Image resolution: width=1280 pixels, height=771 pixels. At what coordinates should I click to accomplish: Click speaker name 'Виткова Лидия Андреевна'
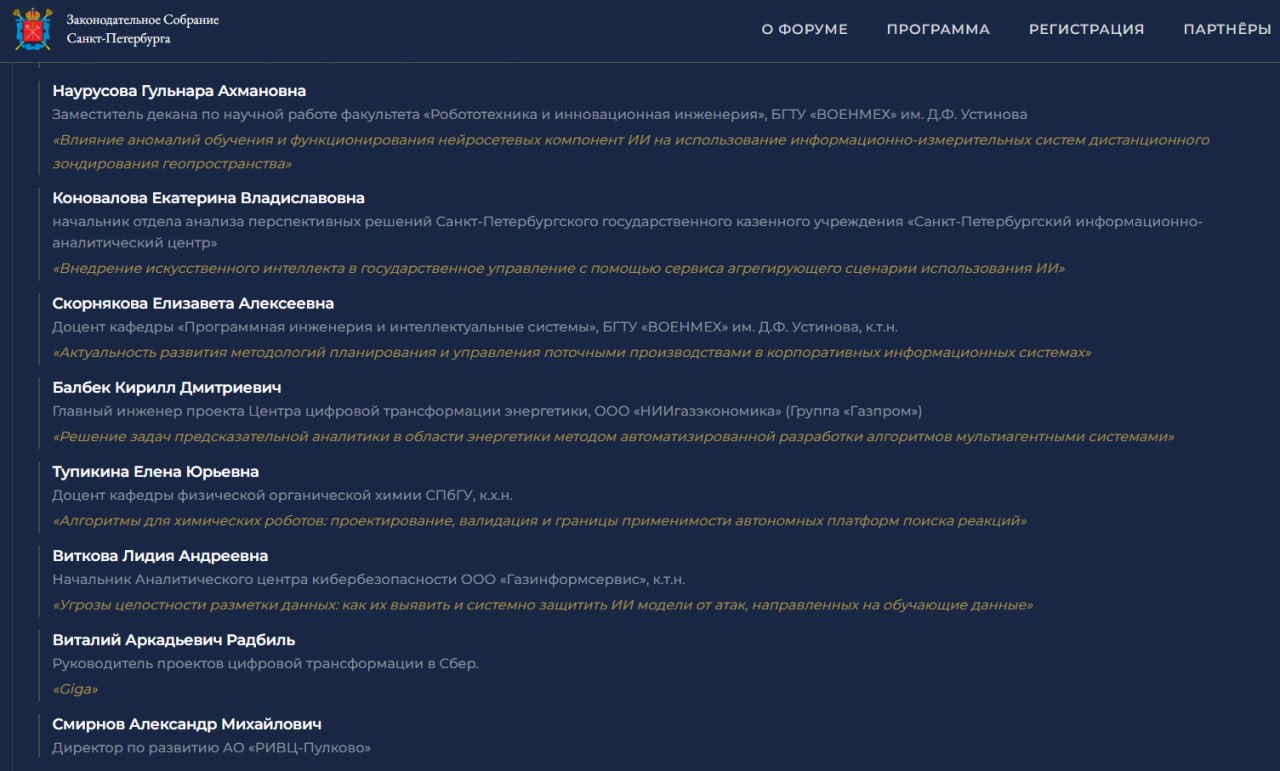coord(160,555)
